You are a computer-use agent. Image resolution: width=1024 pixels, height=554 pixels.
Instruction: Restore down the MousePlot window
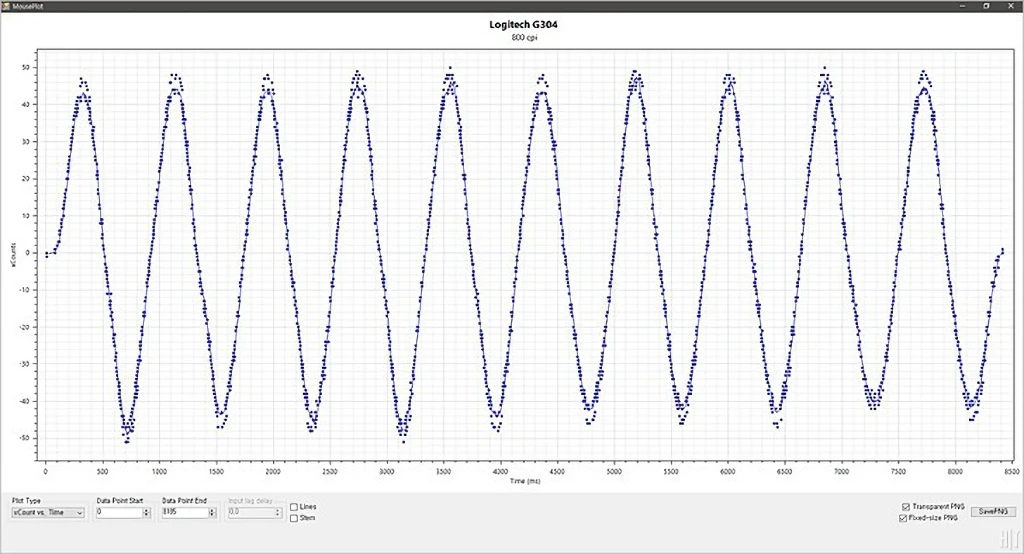click(x=986, y=6)
